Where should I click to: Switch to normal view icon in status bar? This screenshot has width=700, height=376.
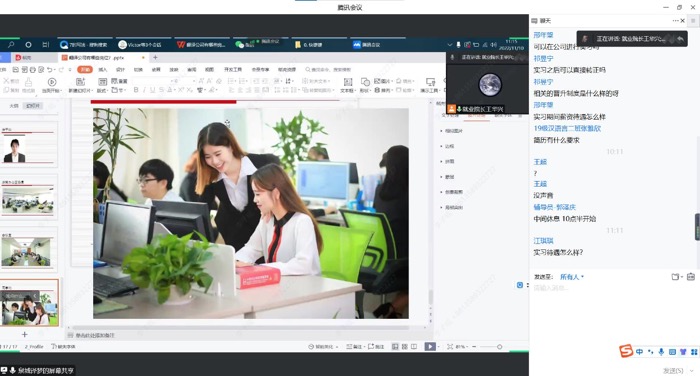coord(395,347)
